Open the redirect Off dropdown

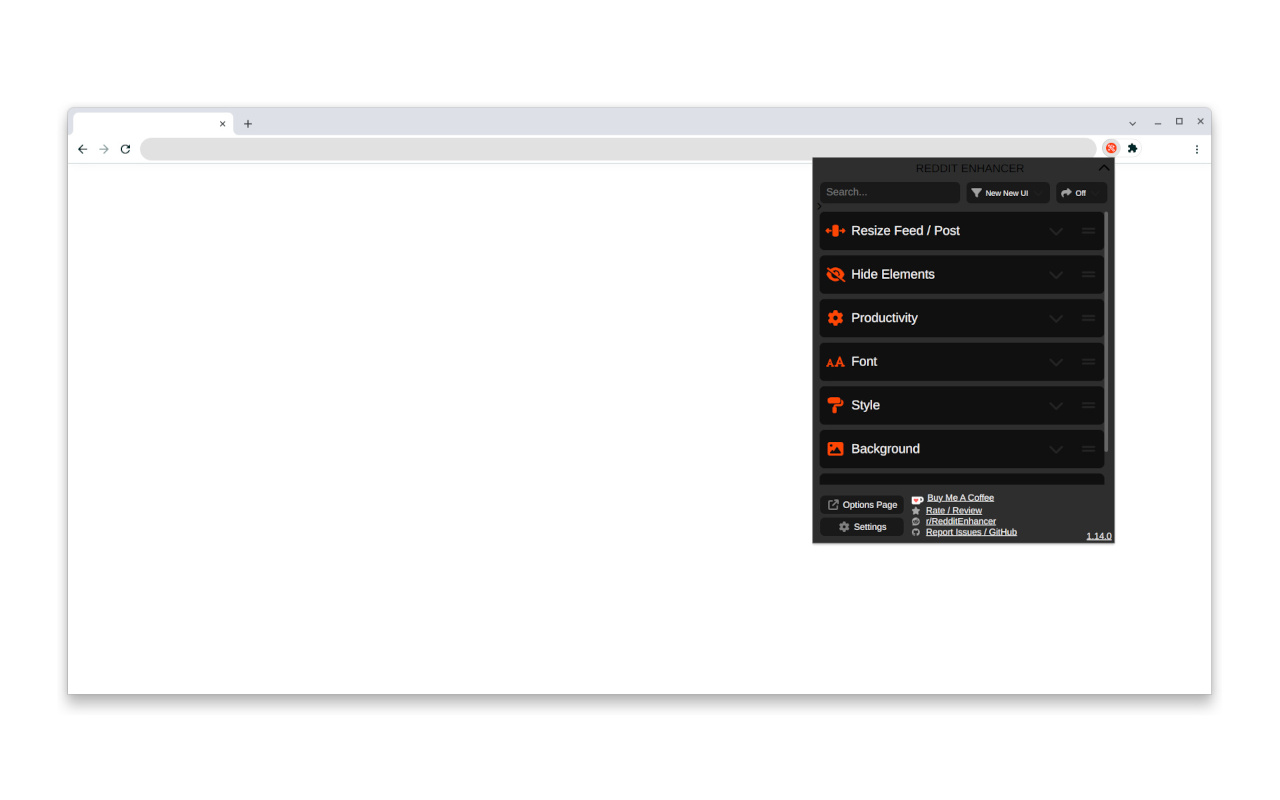(x=1081, y=193)
